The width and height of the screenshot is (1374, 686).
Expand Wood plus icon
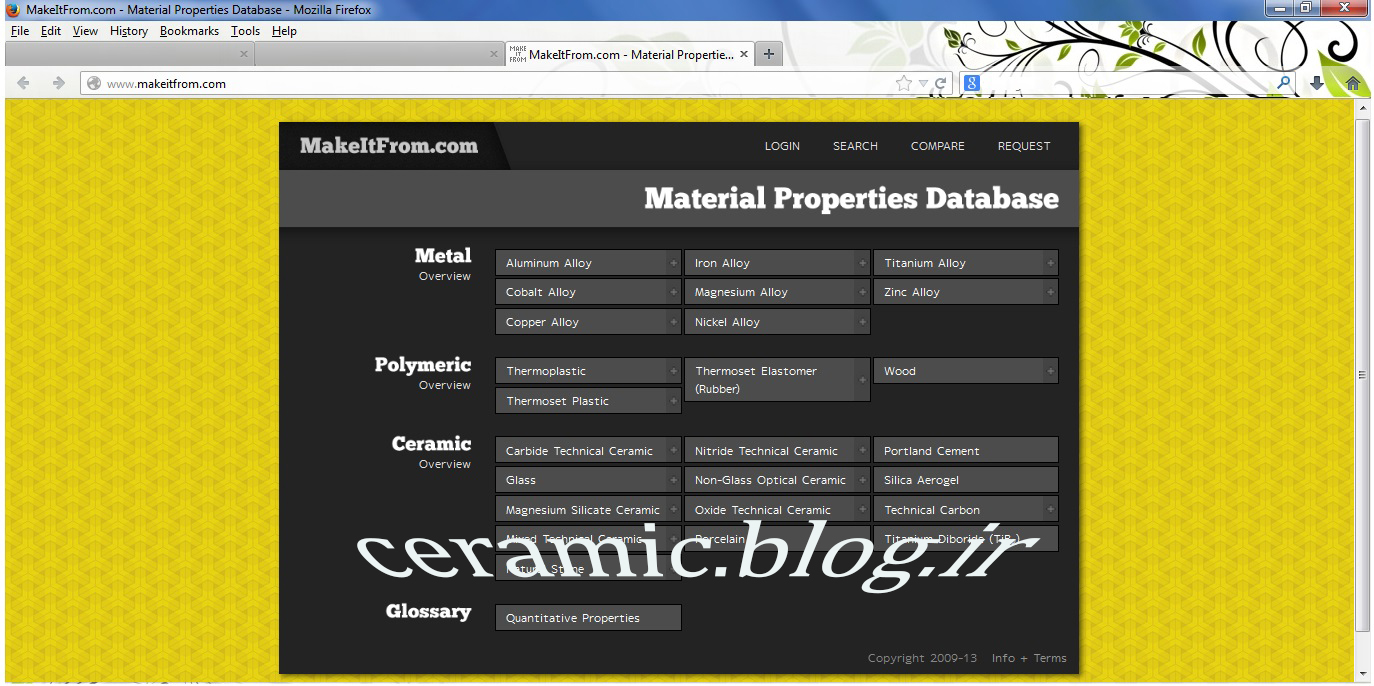(1050, 371)
